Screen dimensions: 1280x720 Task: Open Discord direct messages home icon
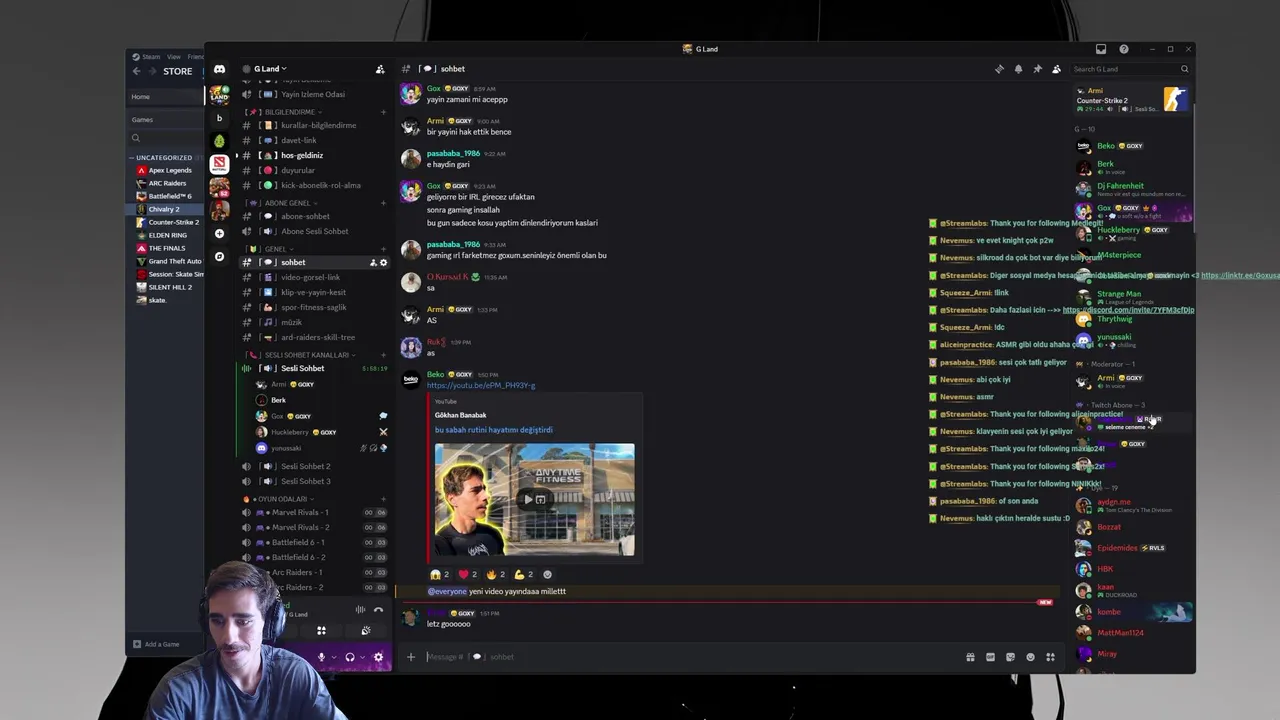pos(219,69)
